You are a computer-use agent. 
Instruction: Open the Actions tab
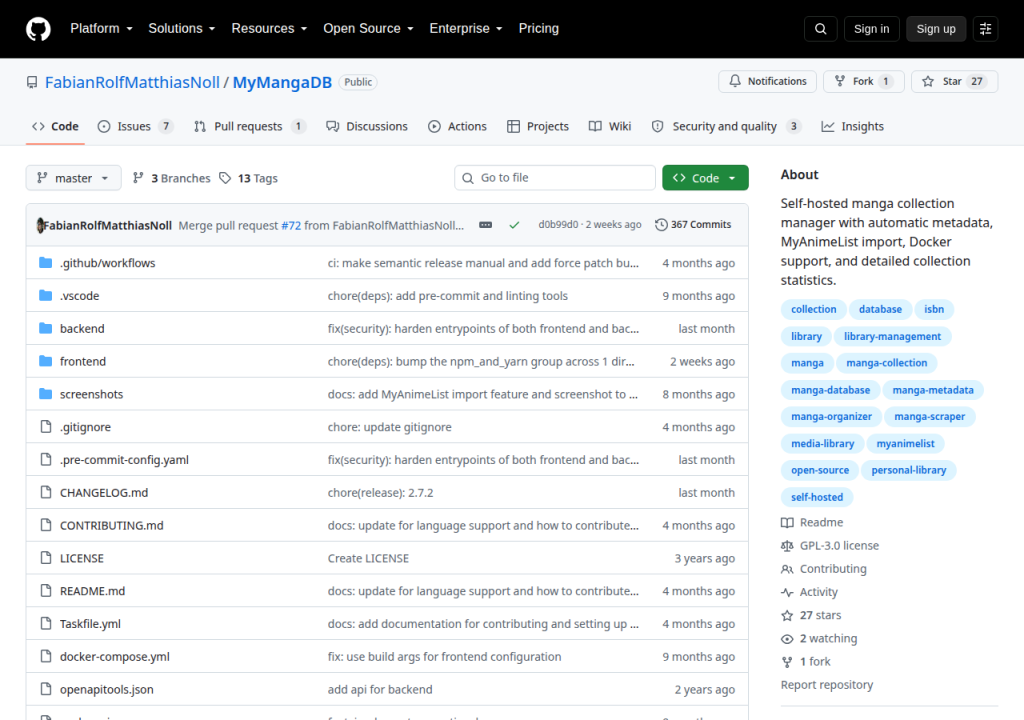pyautogui.click(x=457, y=126)
